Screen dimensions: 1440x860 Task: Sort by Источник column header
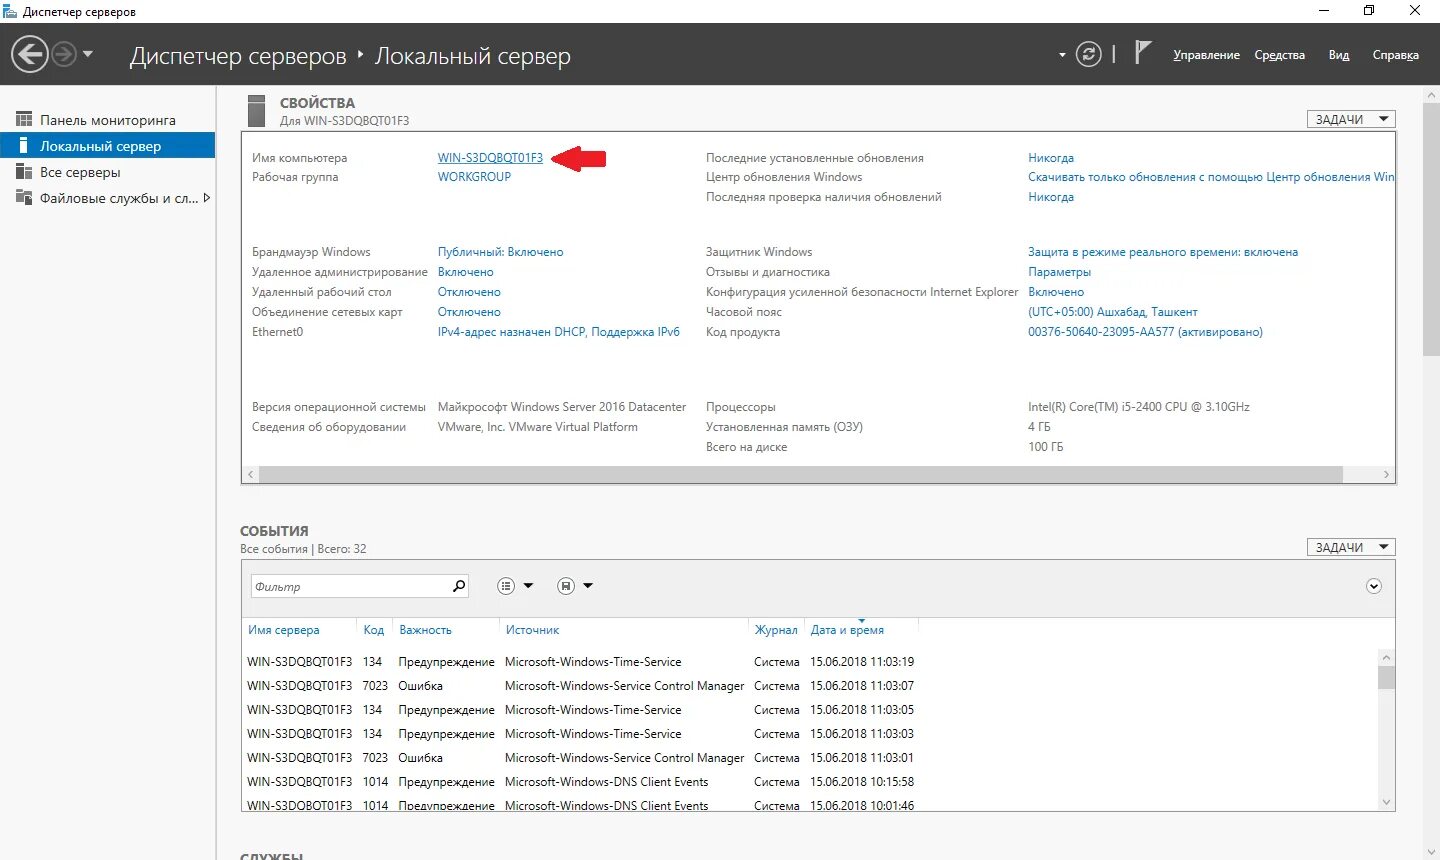[x=532, y=630]
